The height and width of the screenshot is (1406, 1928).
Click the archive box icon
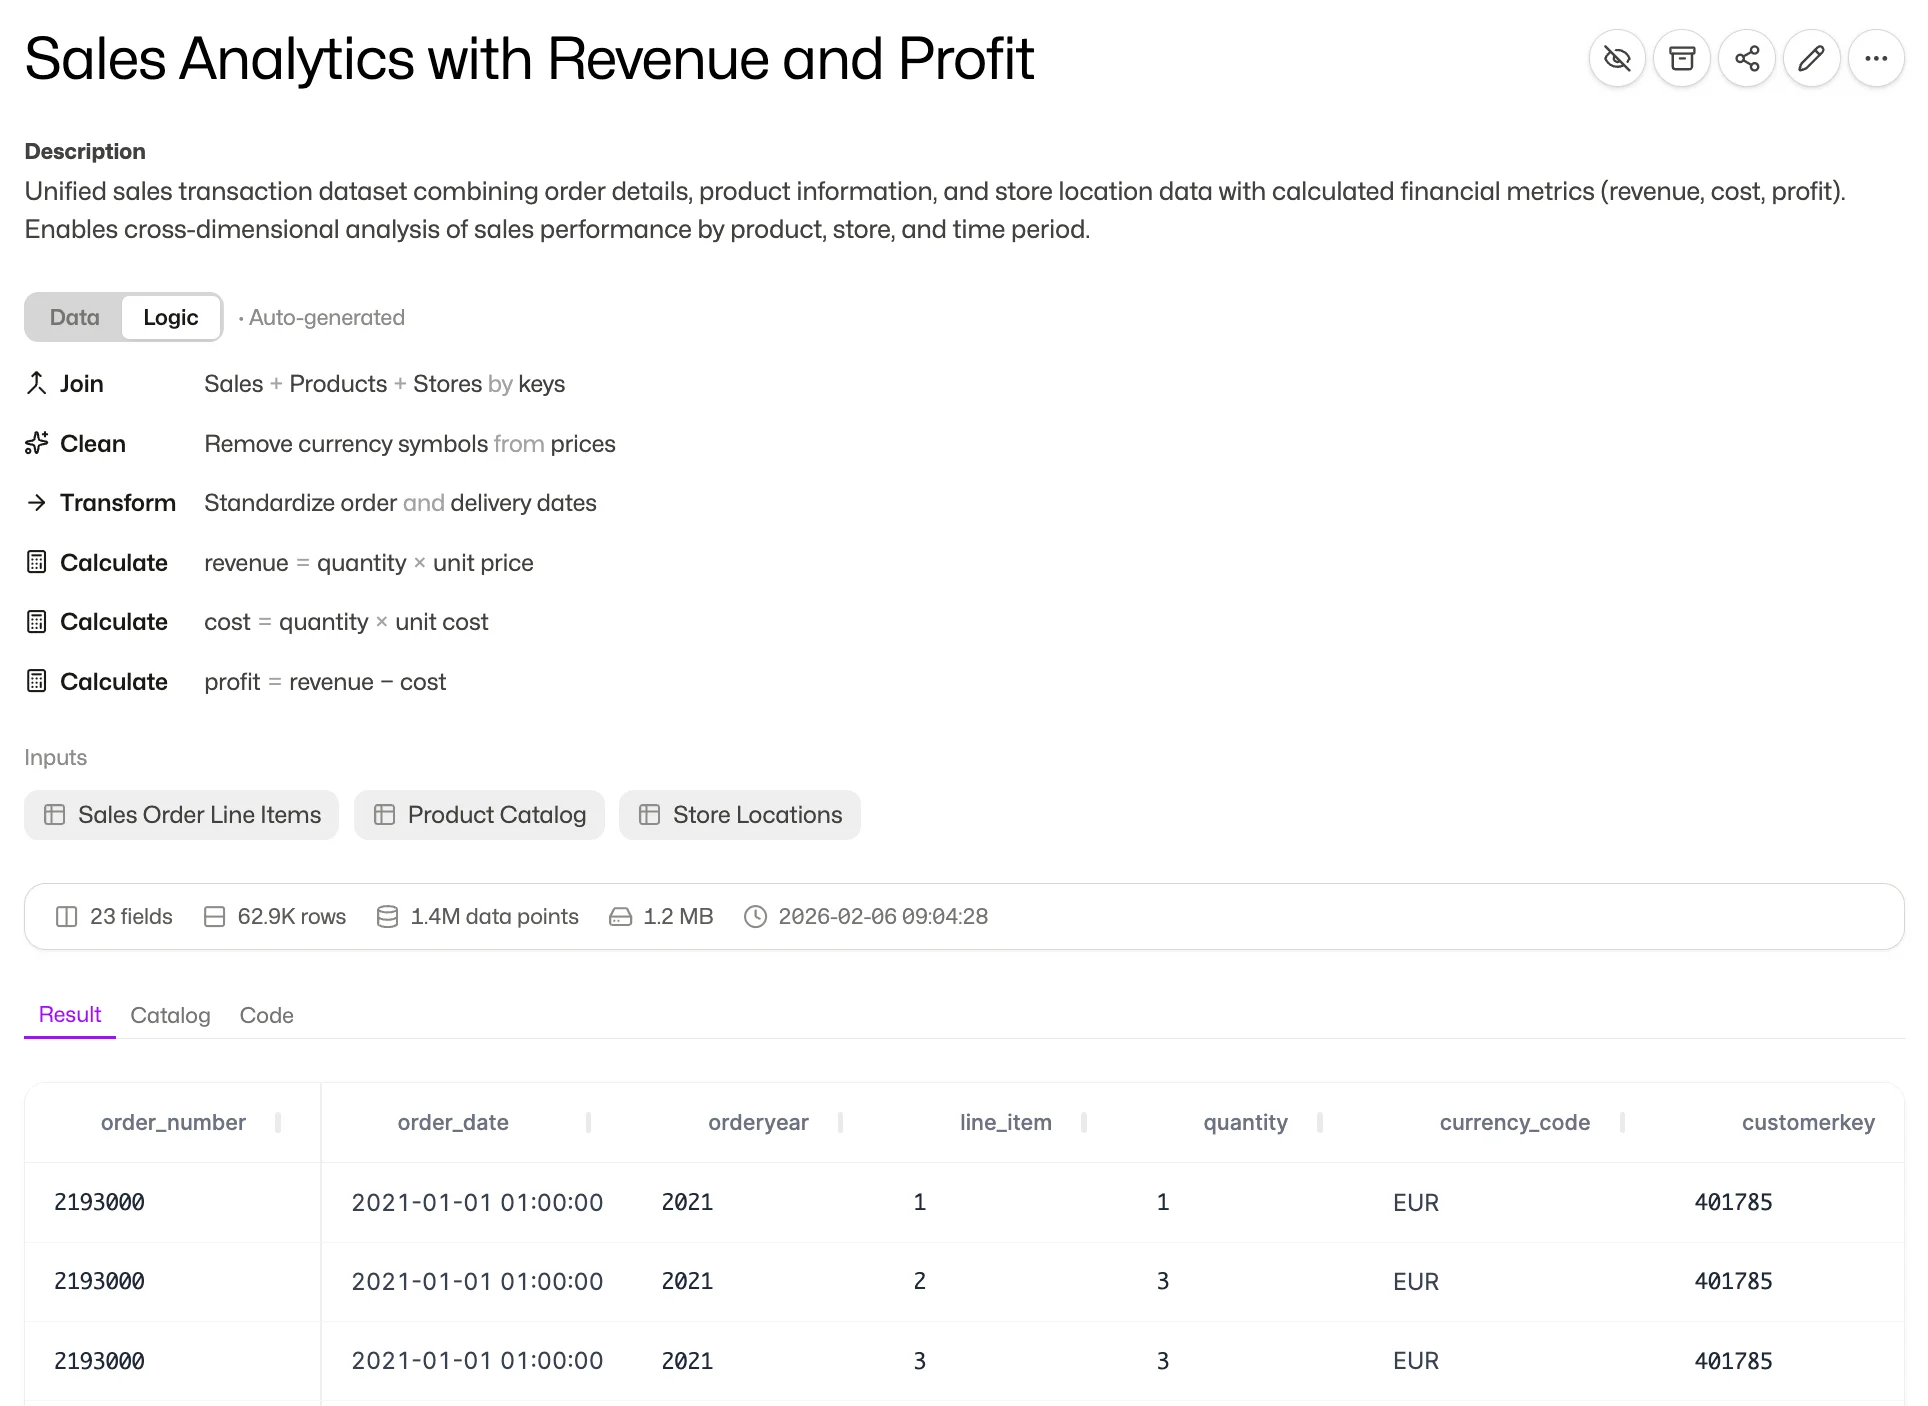coord(1682,59)
